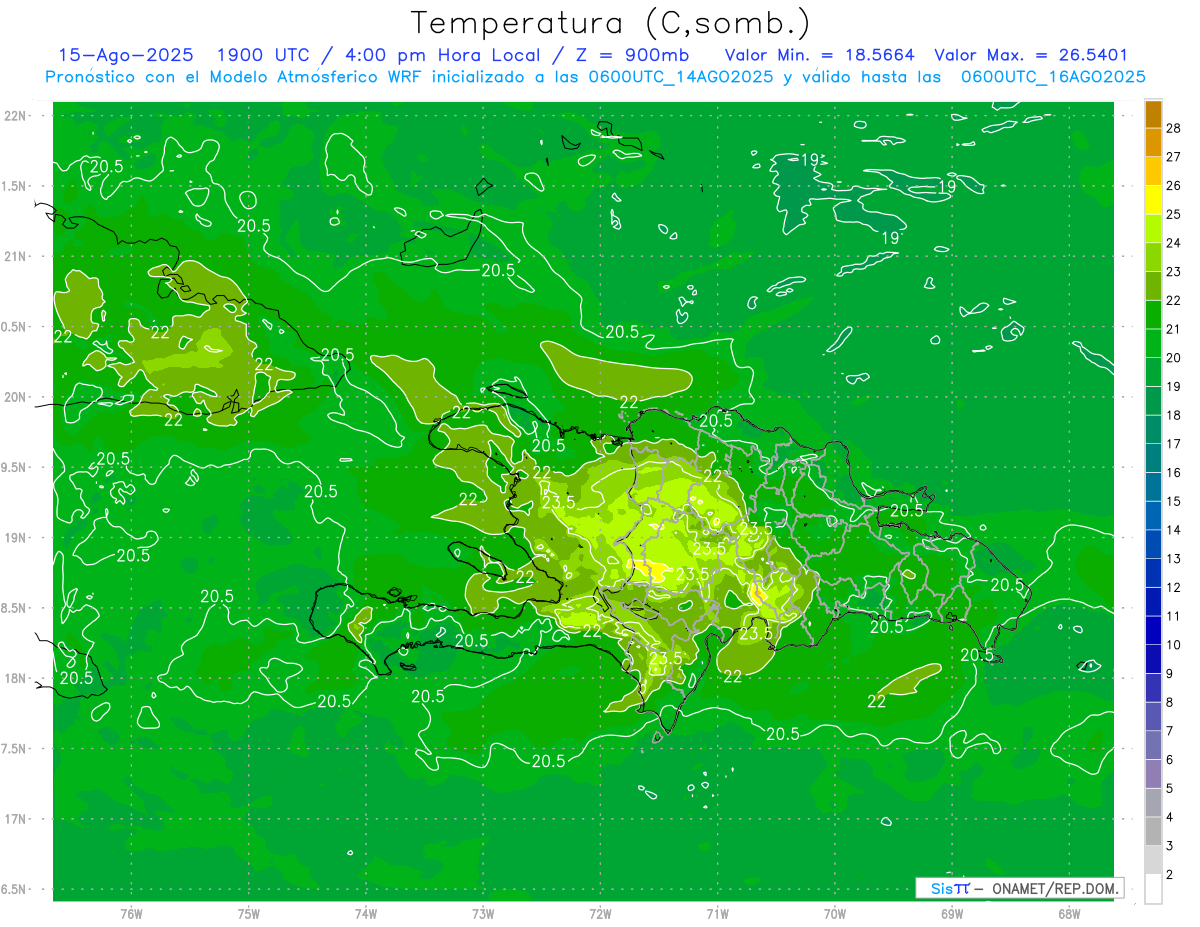Select the date text 15-Ago-2025

(126, 55)
